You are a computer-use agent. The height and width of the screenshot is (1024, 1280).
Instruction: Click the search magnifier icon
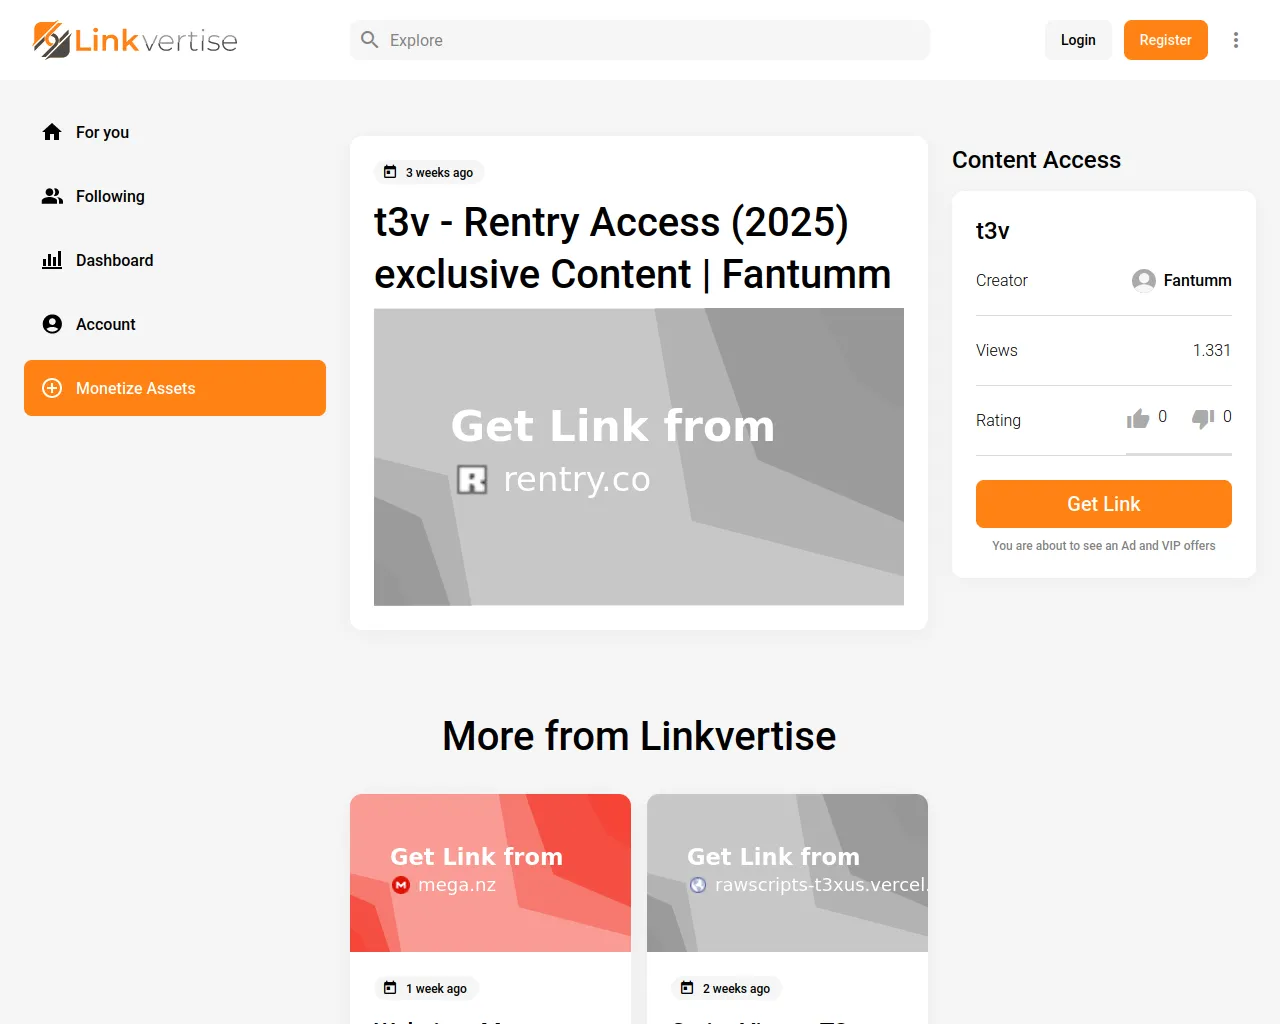[x=370, y=40]
